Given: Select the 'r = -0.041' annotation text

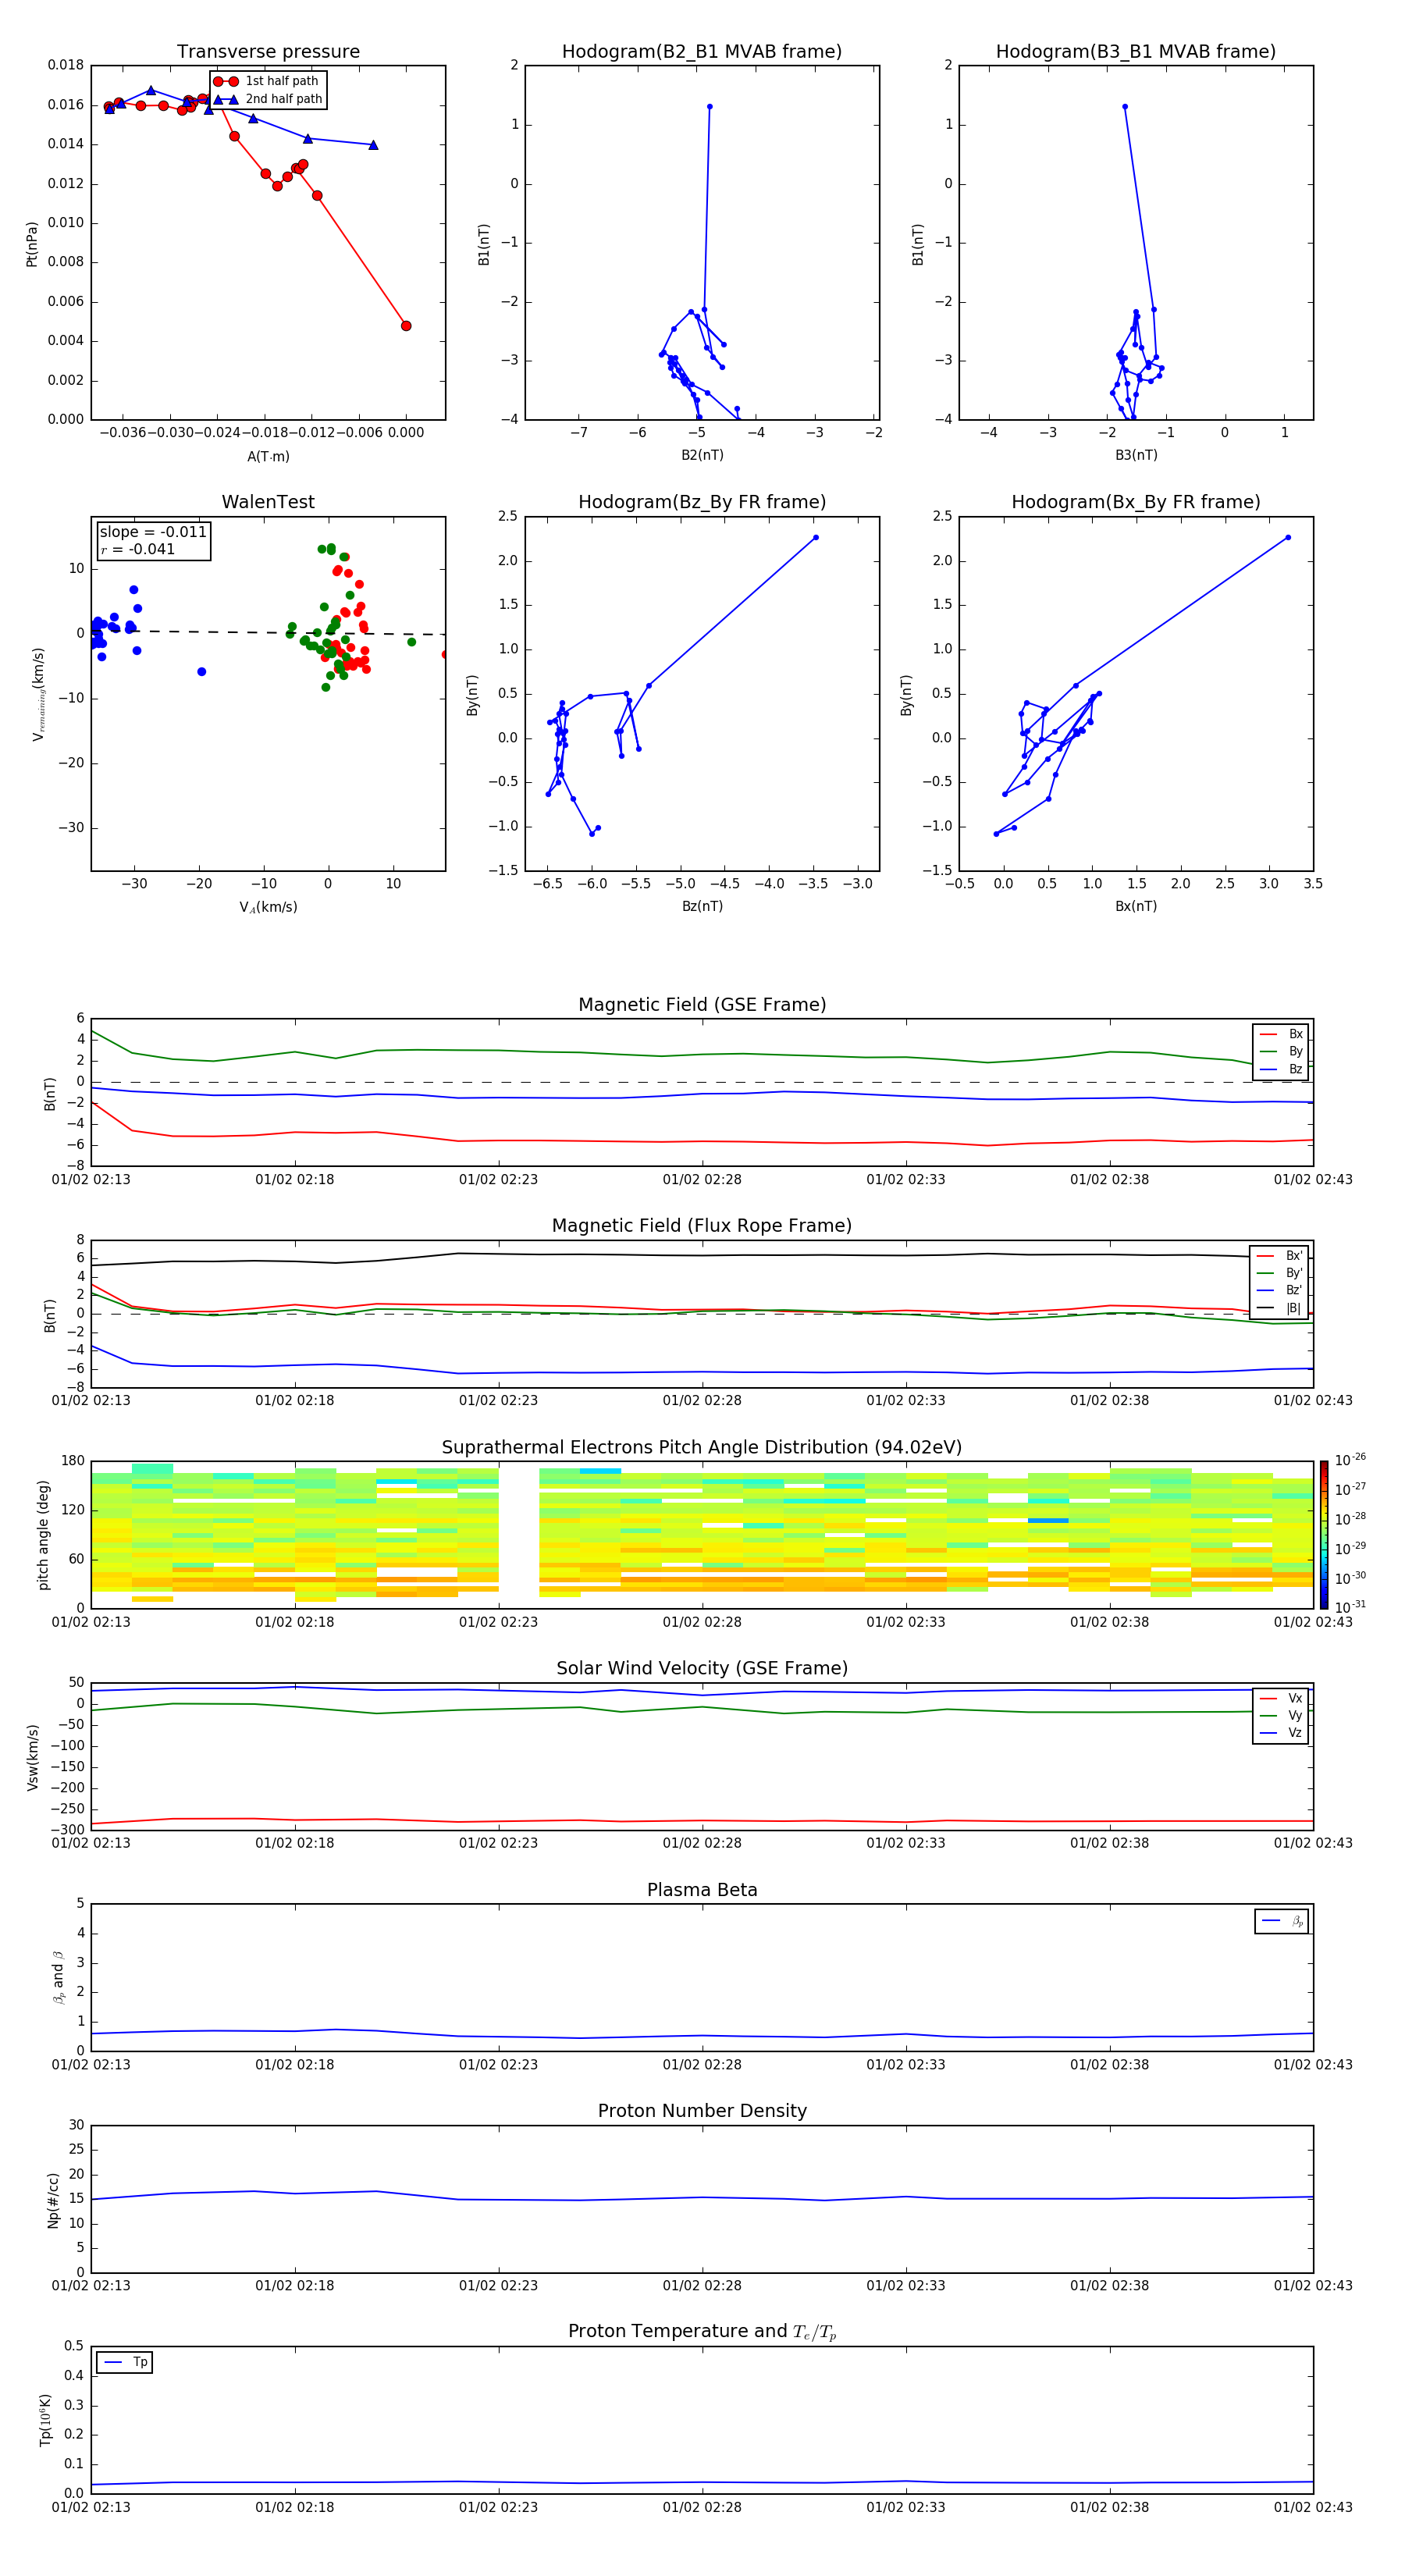Looking at the screenshot, I should (138, 549).
